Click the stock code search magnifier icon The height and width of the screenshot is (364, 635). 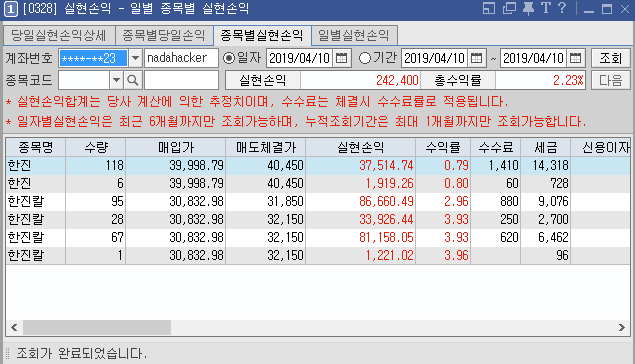click(x=132, y=80)
